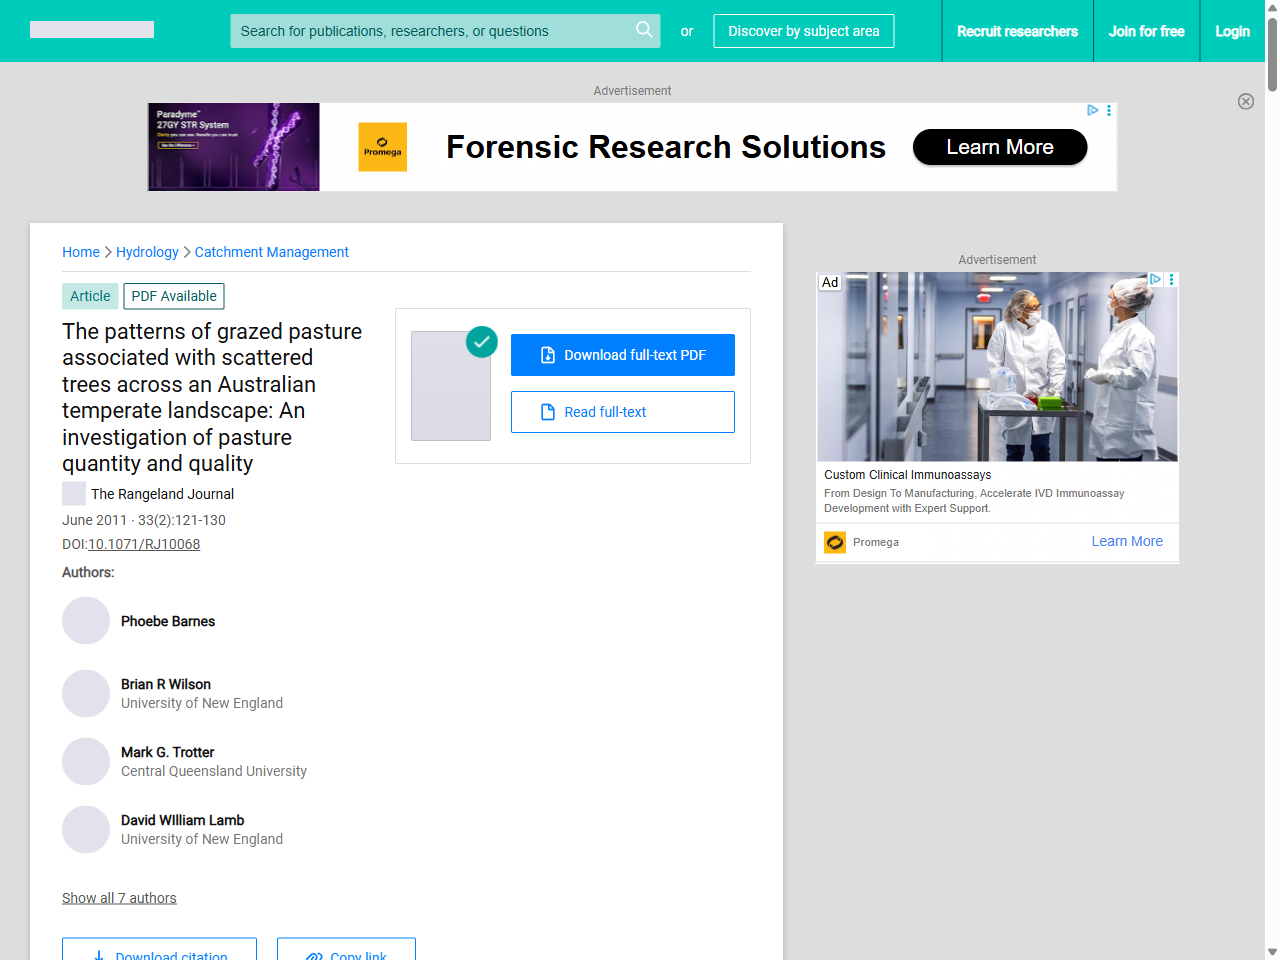Open The Rangeland Journal link
The height and width of the screenshot is (960, 1280).
coord(163,494)
